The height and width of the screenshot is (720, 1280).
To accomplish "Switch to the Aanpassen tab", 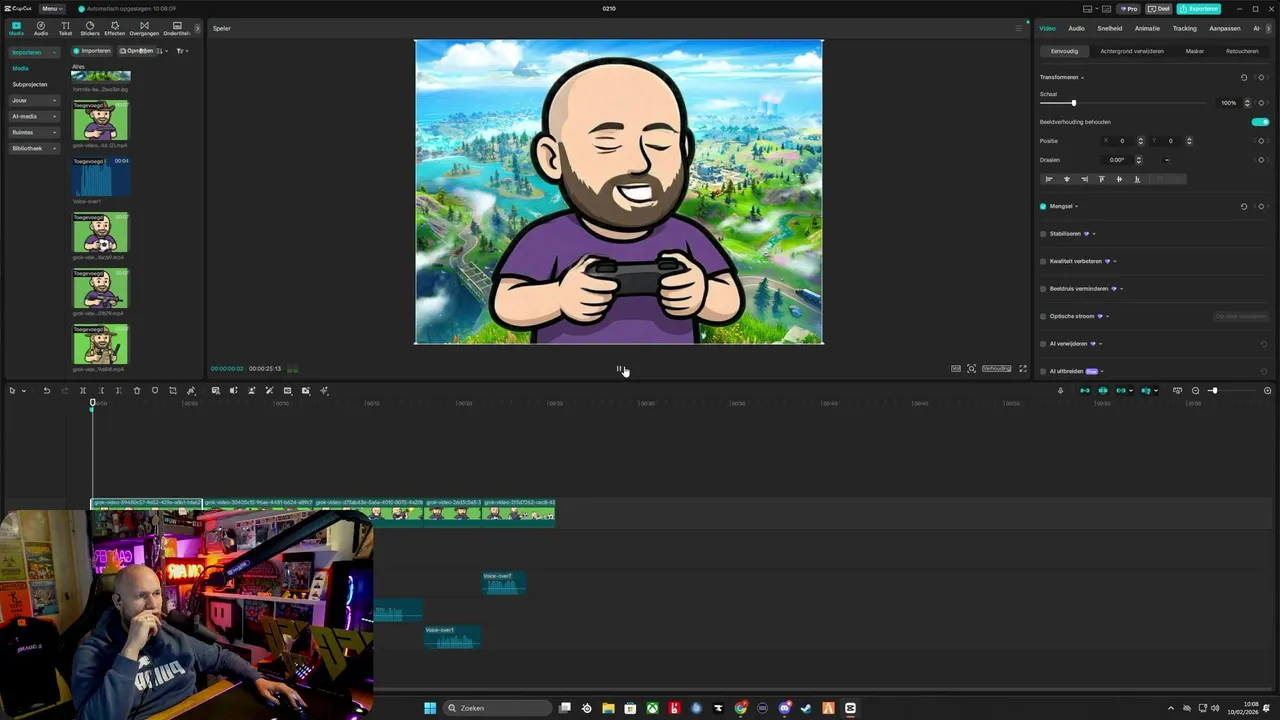I will point(1225,28).
